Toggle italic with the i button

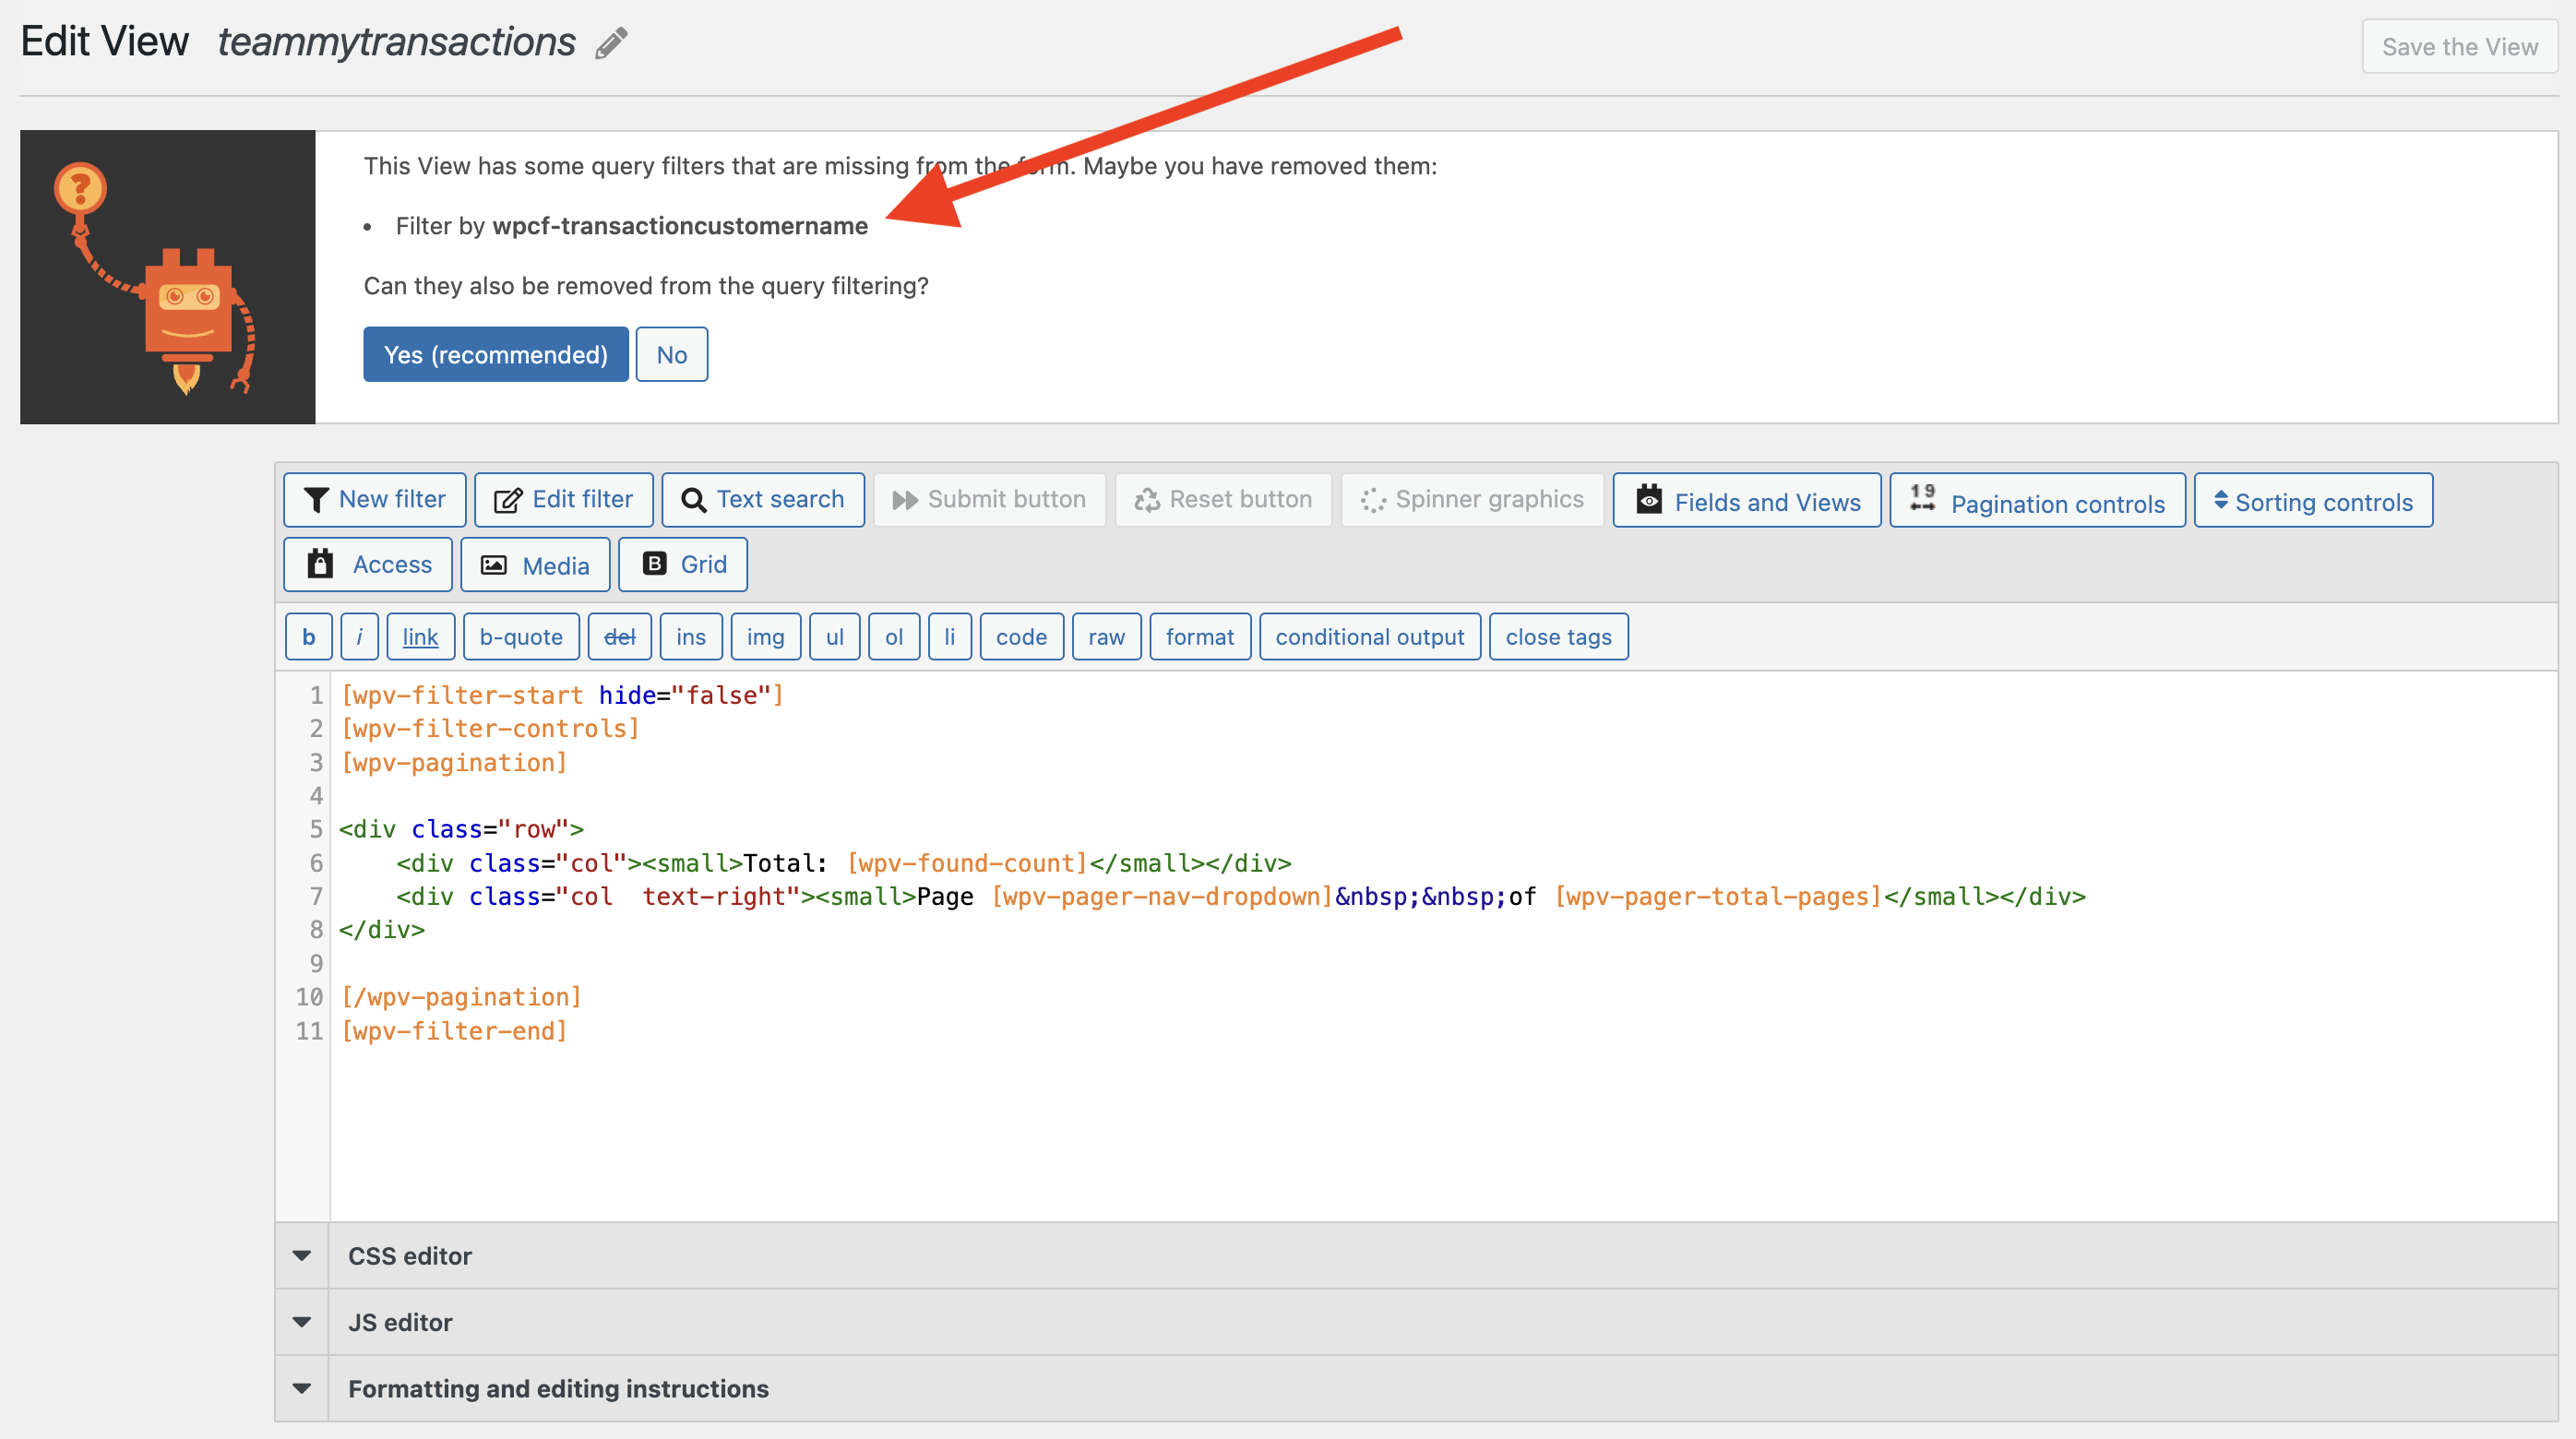(x=359, y=637)
